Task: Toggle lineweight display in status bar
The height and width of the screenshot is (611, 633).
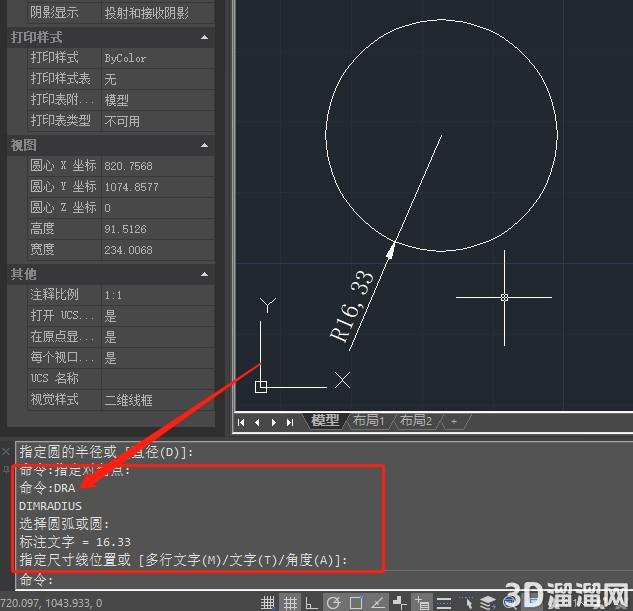Action: pyautogui.click(x=444, y=603)
